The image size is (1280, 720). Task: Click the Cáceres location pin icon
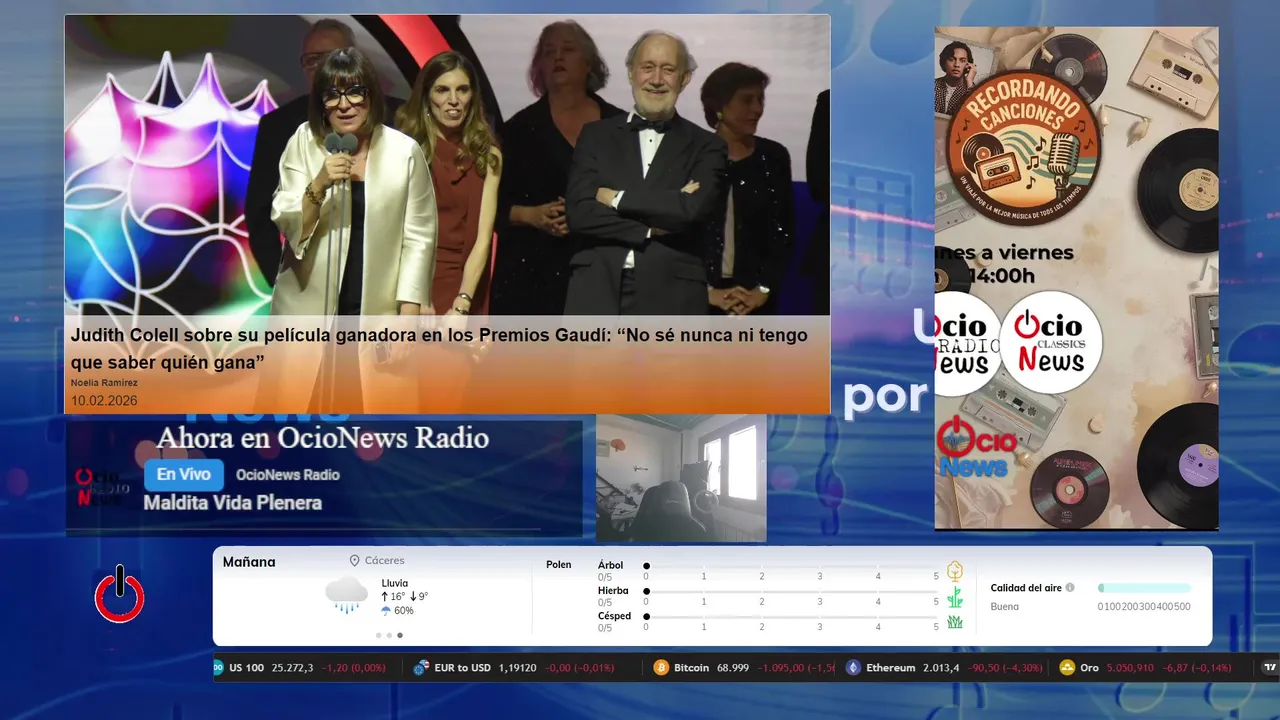[x=354, y=561]
